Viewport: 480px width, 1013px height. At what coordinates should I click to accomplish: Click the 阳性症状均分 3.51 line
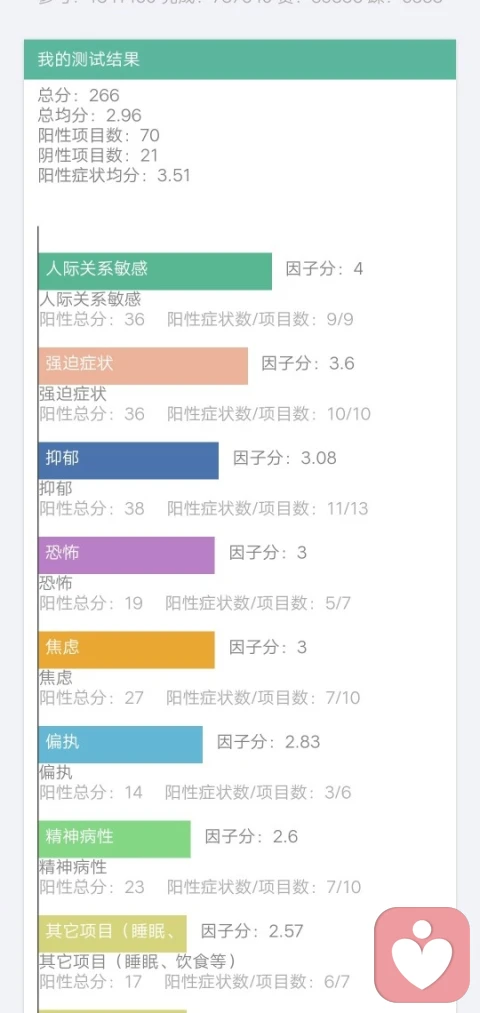[x=114, y=176]
